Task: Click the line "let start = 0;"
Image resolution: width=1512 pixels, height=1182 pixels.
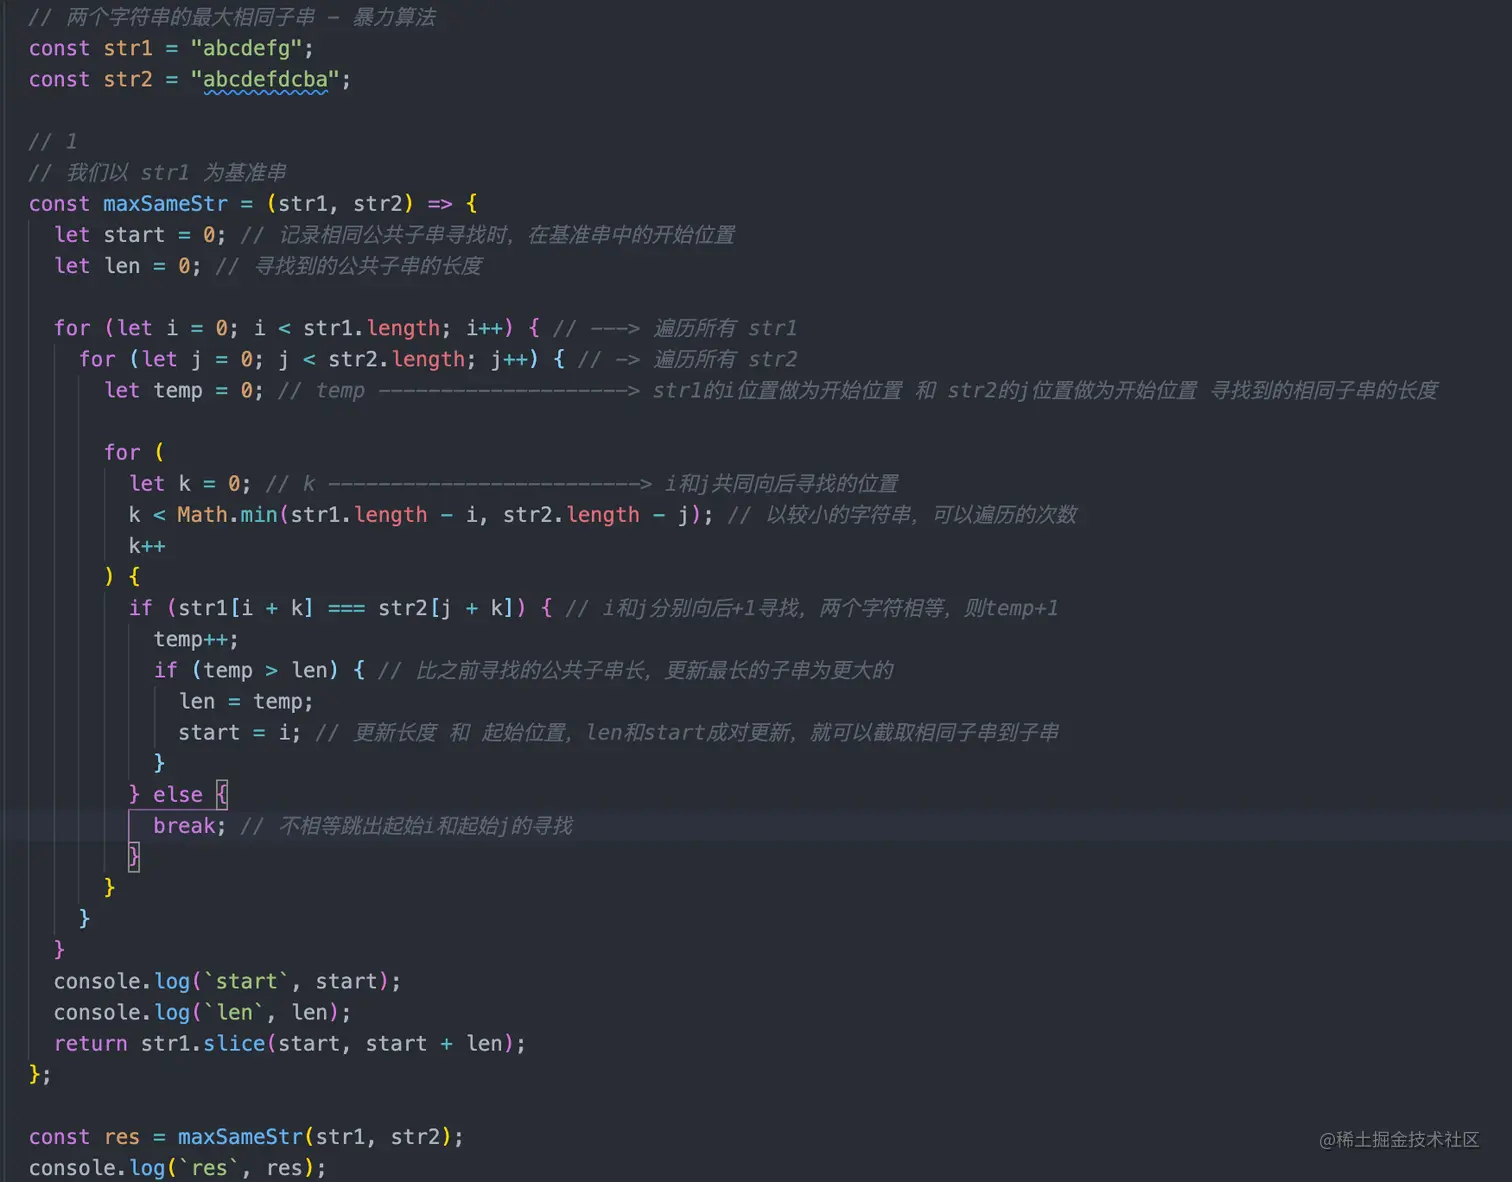Action: pyautogui.click(x=140, y=235)
